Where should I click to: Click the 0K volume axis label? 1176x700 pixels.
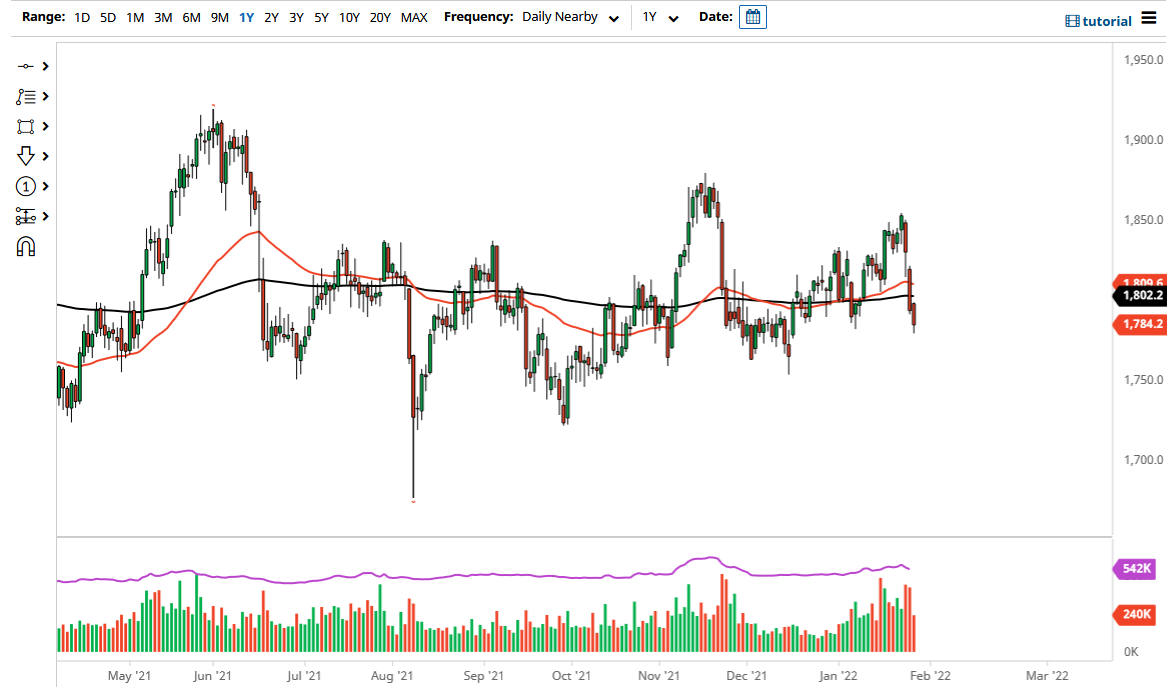(1131, 651)
